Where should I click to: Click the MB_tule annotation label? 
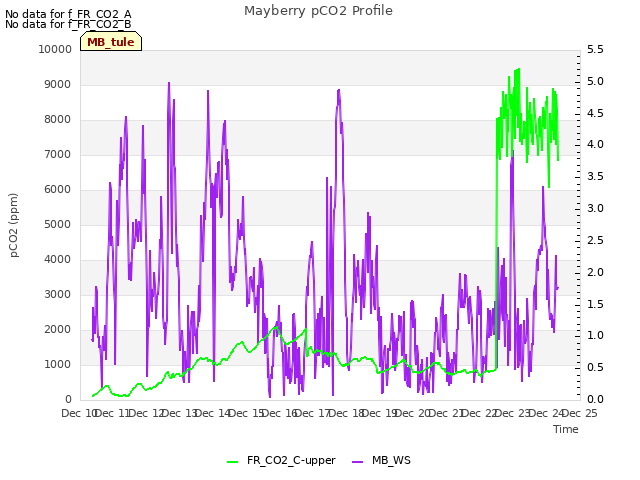[x=111, y=42]
